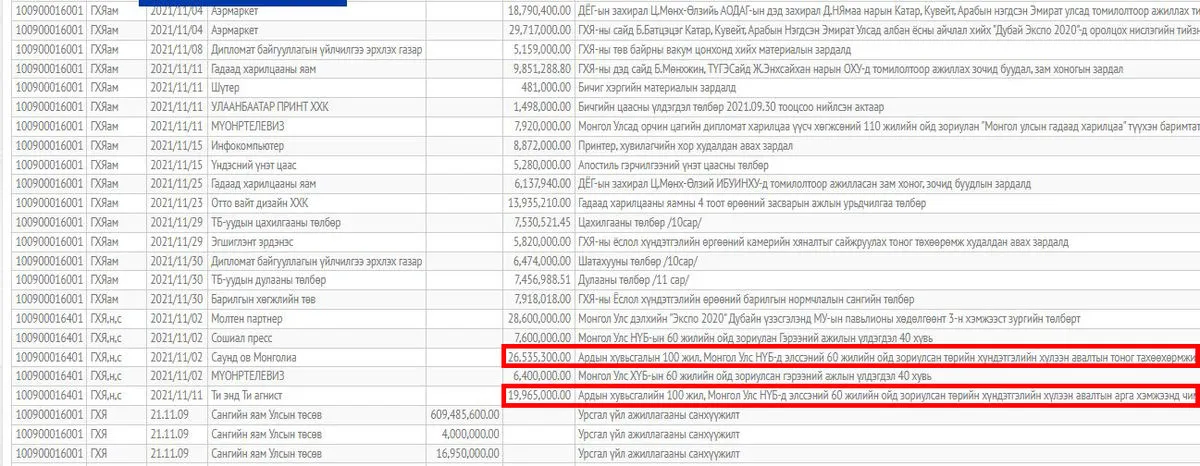Click payee cell 'Инфокомпьютер'

249,146
